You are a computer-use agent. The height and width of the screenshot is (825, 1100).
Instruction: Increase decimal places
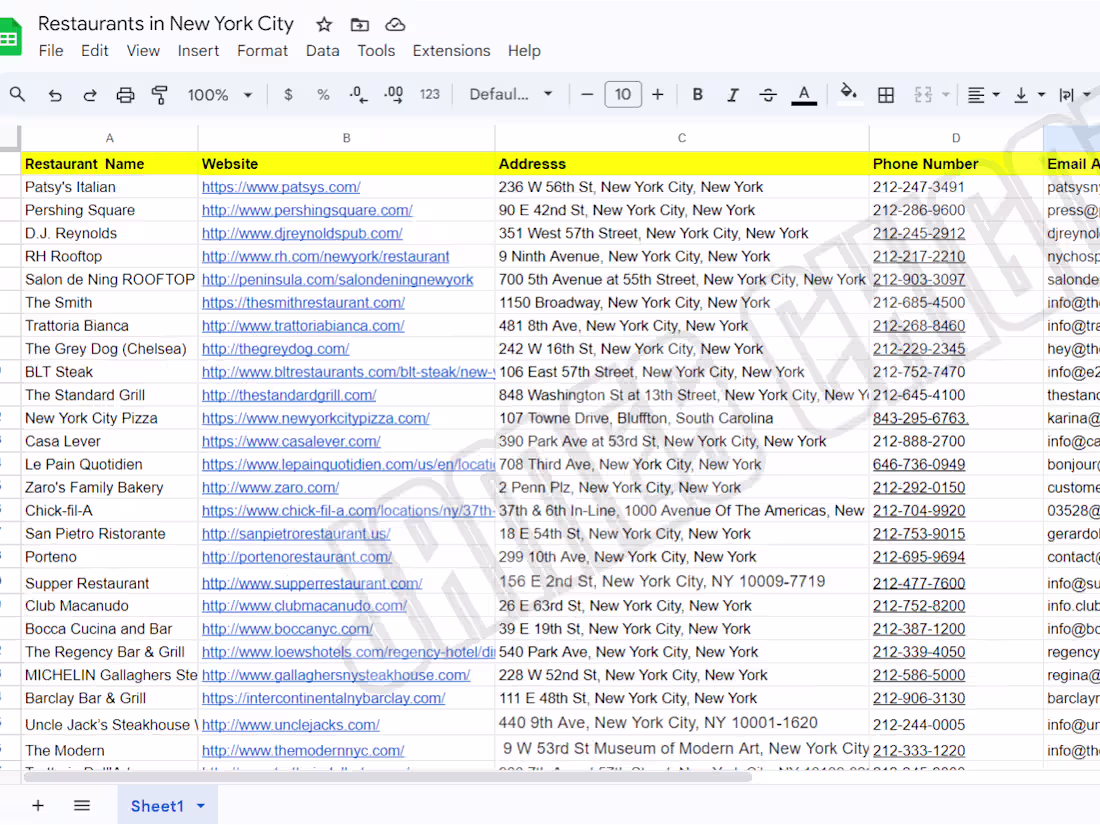point(394,95)
